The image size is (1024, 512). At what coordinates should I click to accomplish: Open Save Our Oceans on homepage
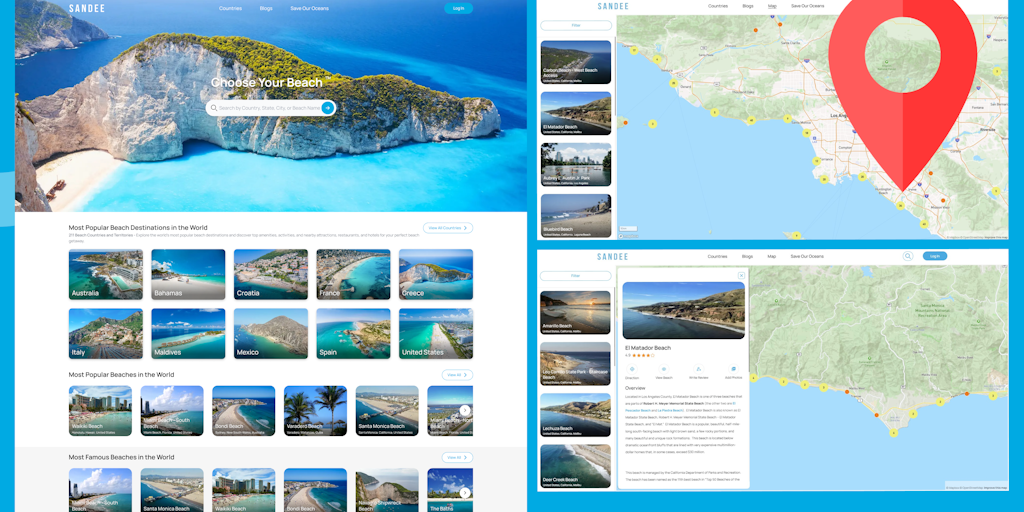pyautogui.click(x=309, y=8)
